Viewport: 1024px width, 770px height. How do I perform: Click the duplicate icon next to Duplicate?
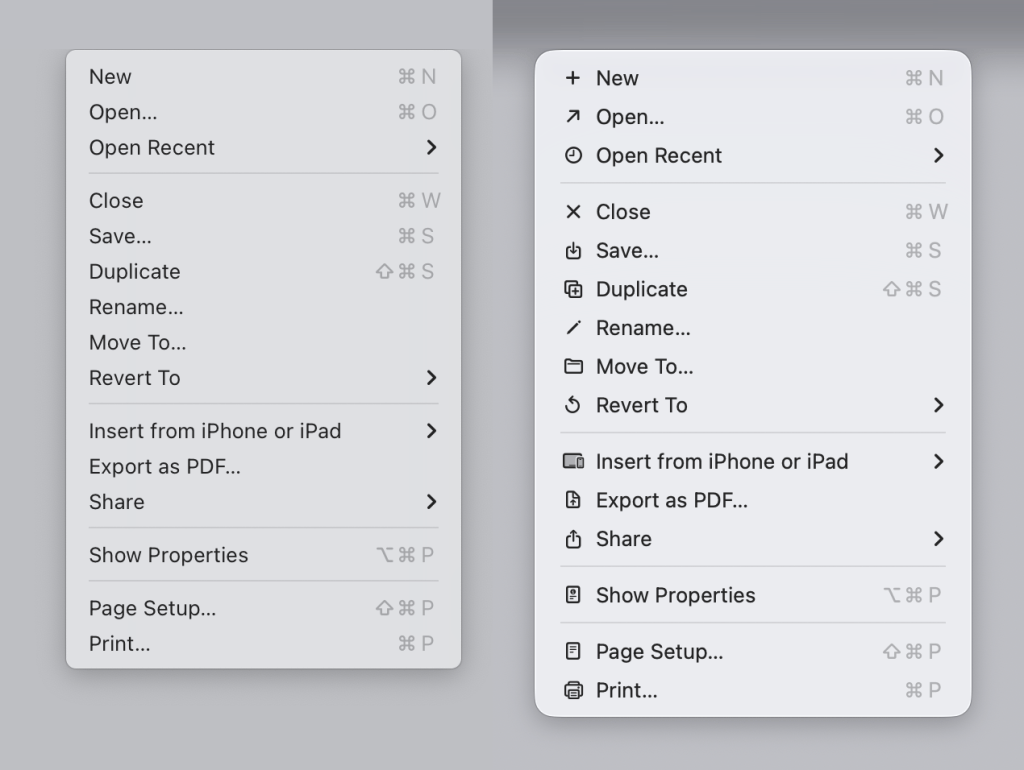[x=575, y=289]
